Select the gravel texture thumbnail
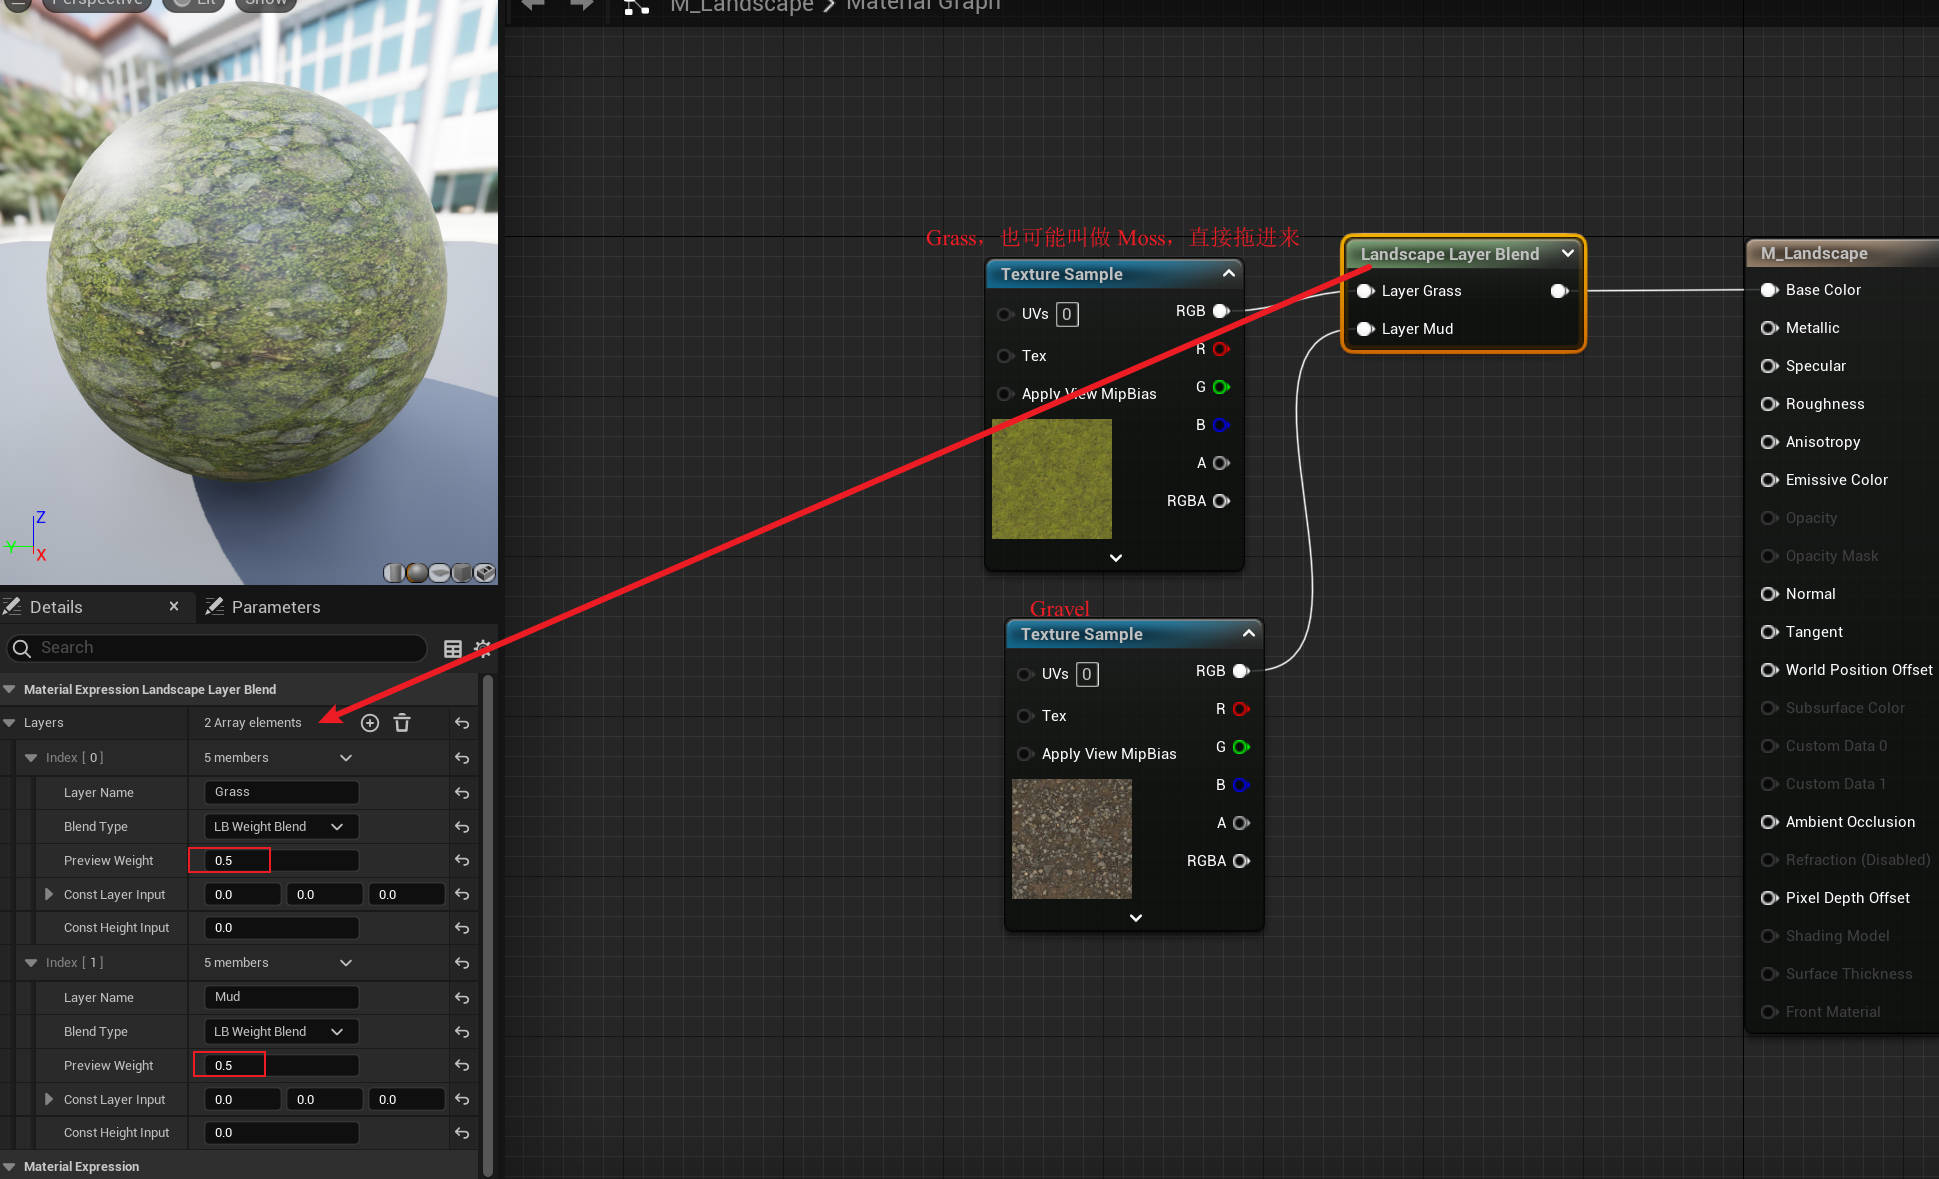 pos(1072,839)
